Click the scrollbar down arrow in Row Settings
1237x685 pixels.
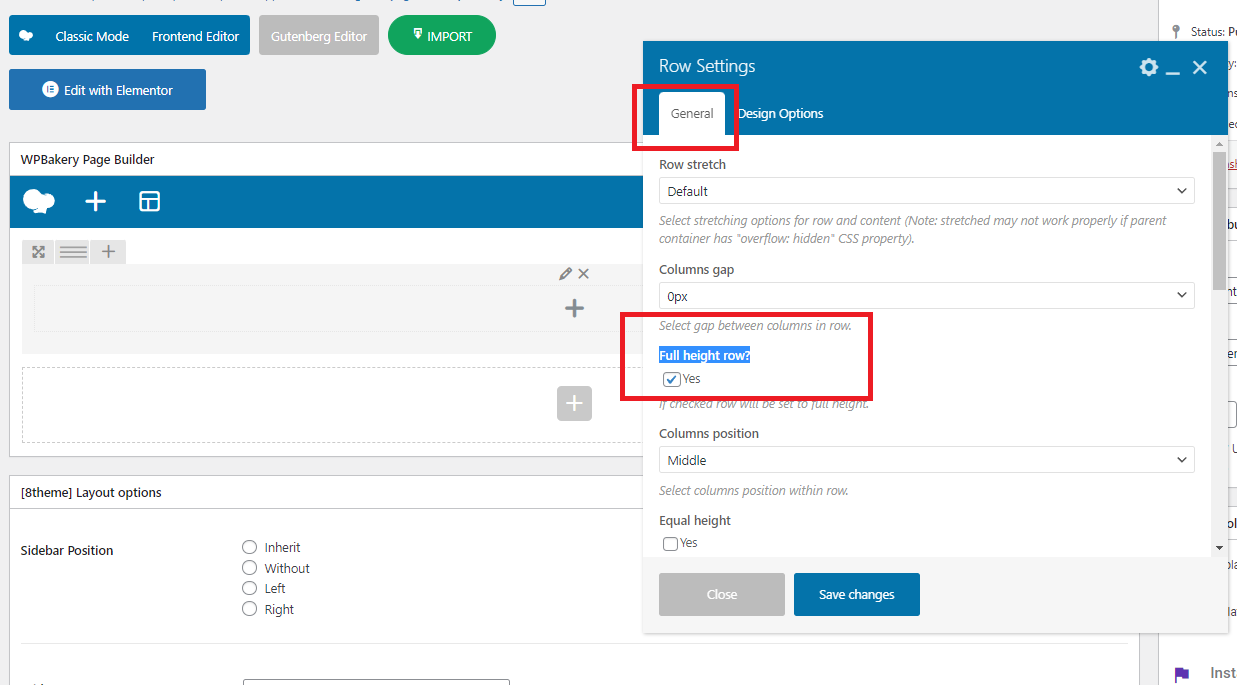point(1219,547)
